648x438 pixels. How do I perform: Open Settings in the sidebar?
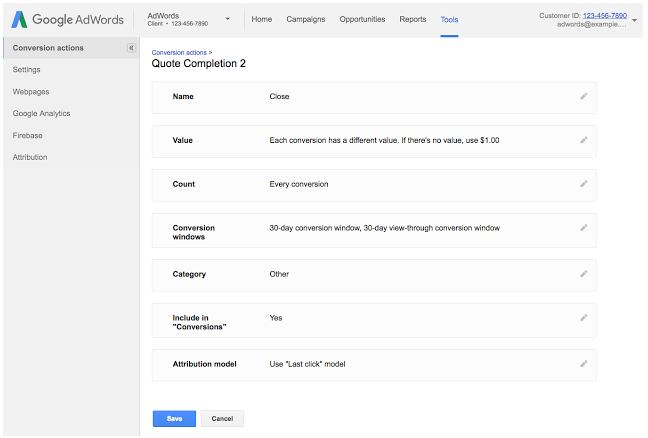[x=26, y=69]
